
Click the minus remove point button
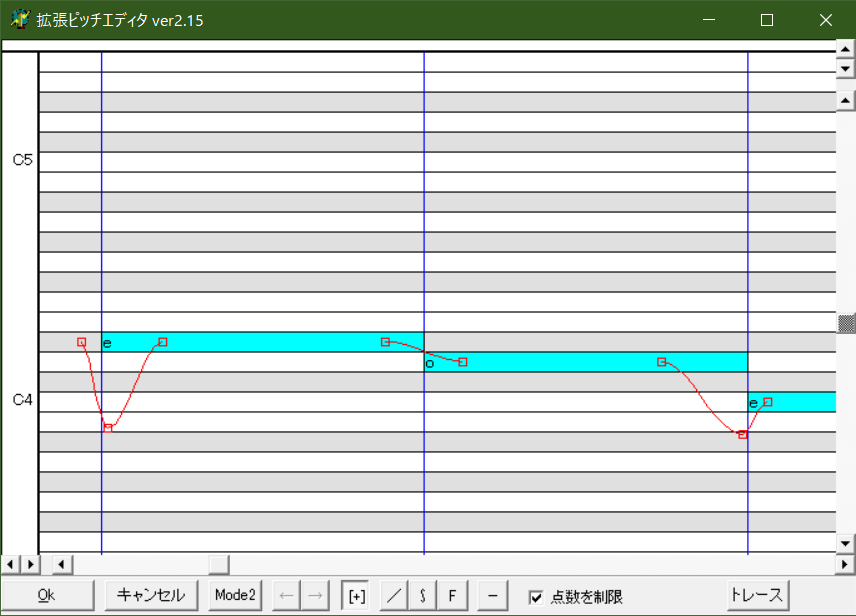[x=492, y=595]
